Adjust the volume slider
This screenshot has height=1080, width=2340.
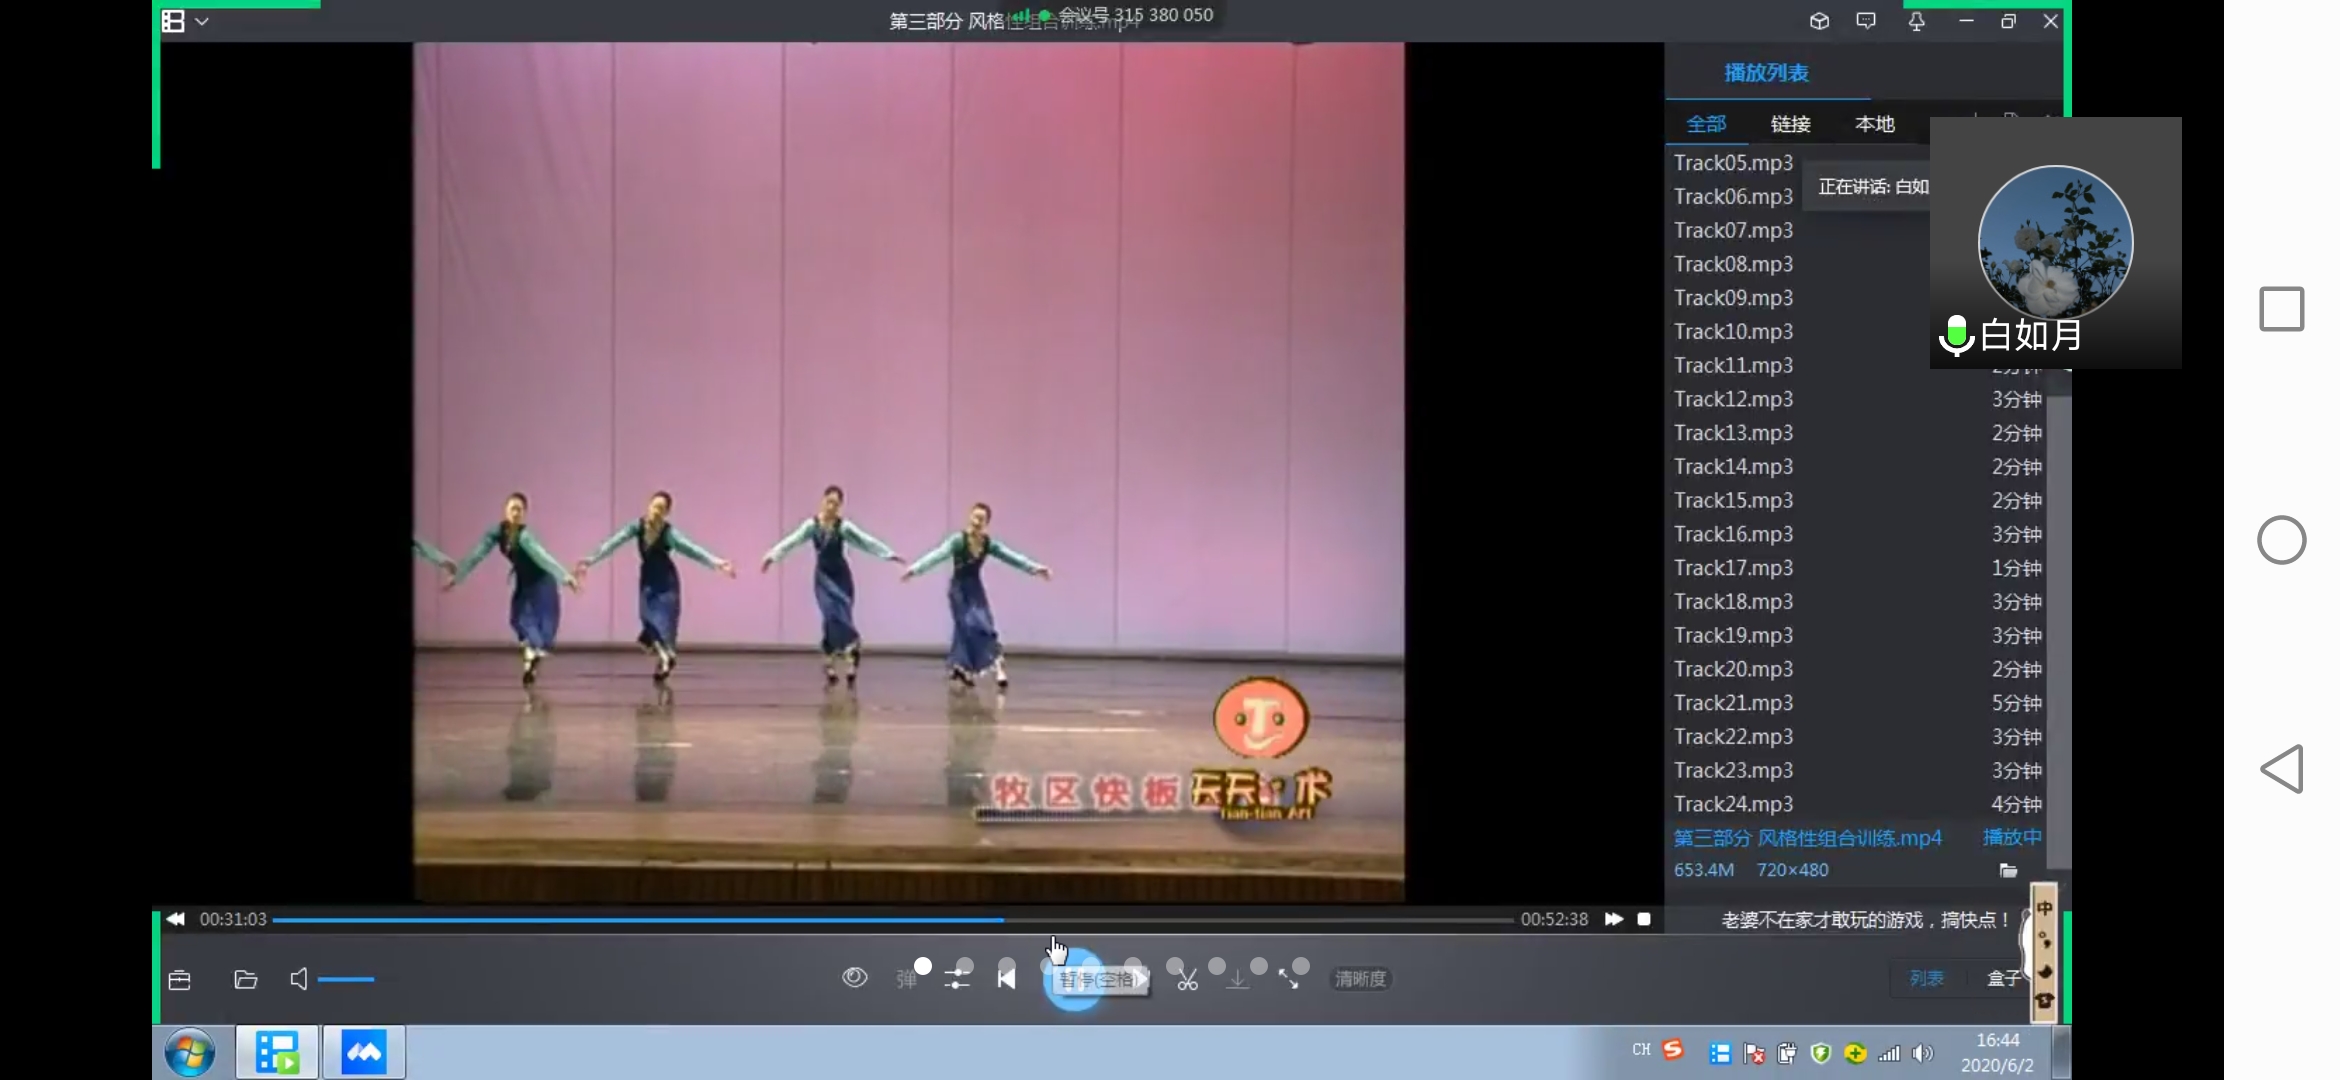pyautogui.click(x=346, y=980)
